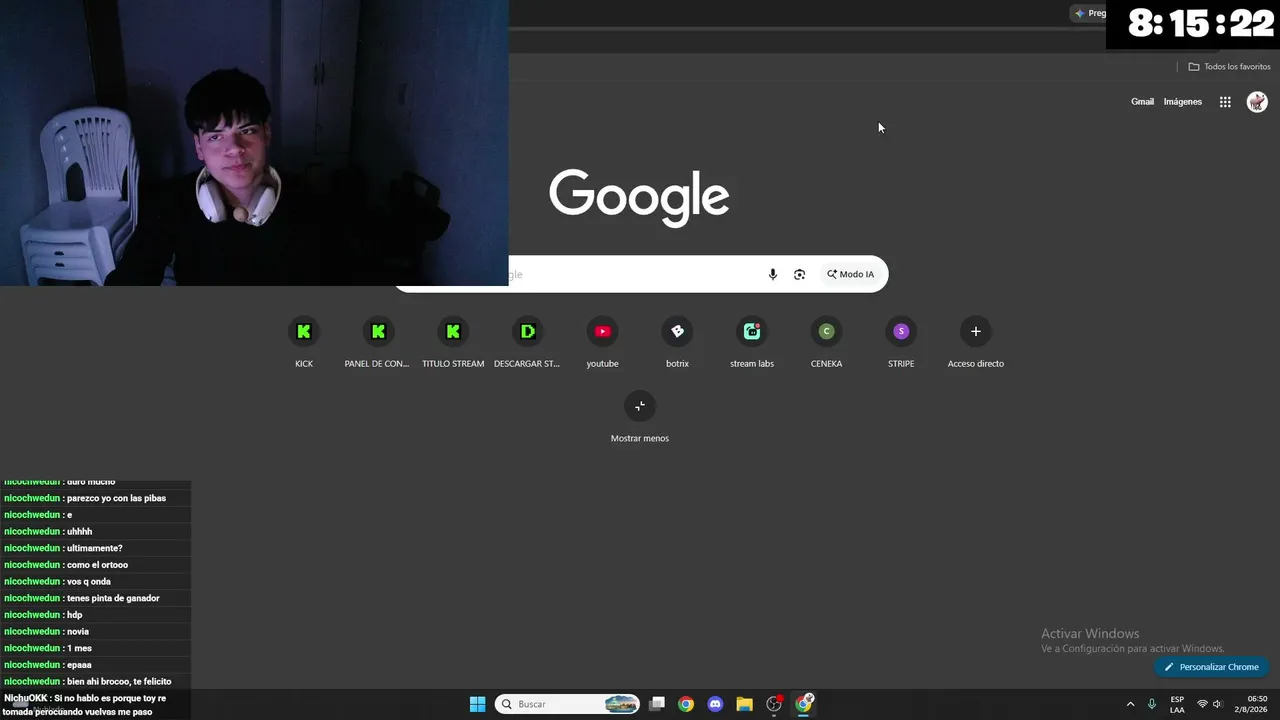Open the Google account avatar menu
The width and height of the screenshot is (1280, 720).
1257,102
